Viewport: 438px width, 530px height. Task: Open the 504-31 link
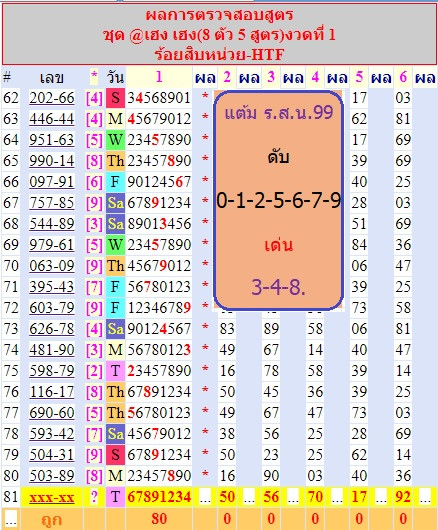tap(52, 455)
